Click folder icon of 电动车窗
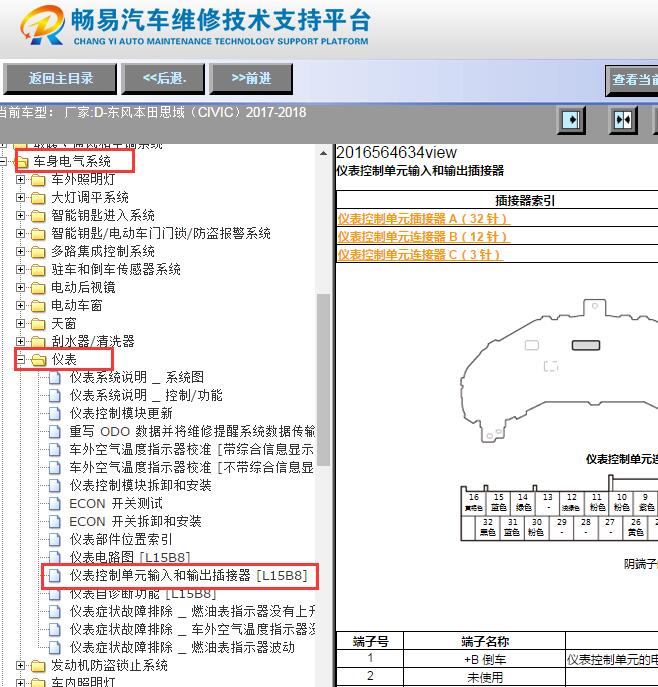Viewport: 658px width, 687px height. tap(38, 306)
